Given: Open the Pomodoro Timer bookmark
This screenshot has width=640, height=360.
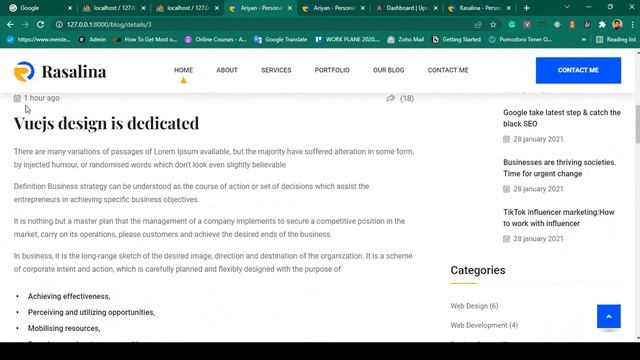Looking at the screenshot, I should (x=520, y=40).
